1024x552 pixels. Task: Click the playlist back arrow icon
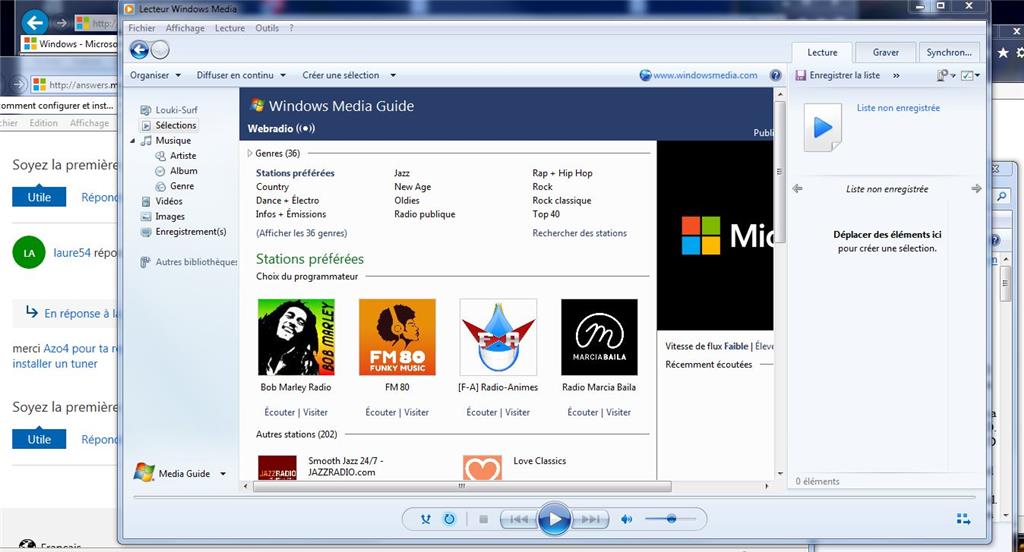(797, 189)
